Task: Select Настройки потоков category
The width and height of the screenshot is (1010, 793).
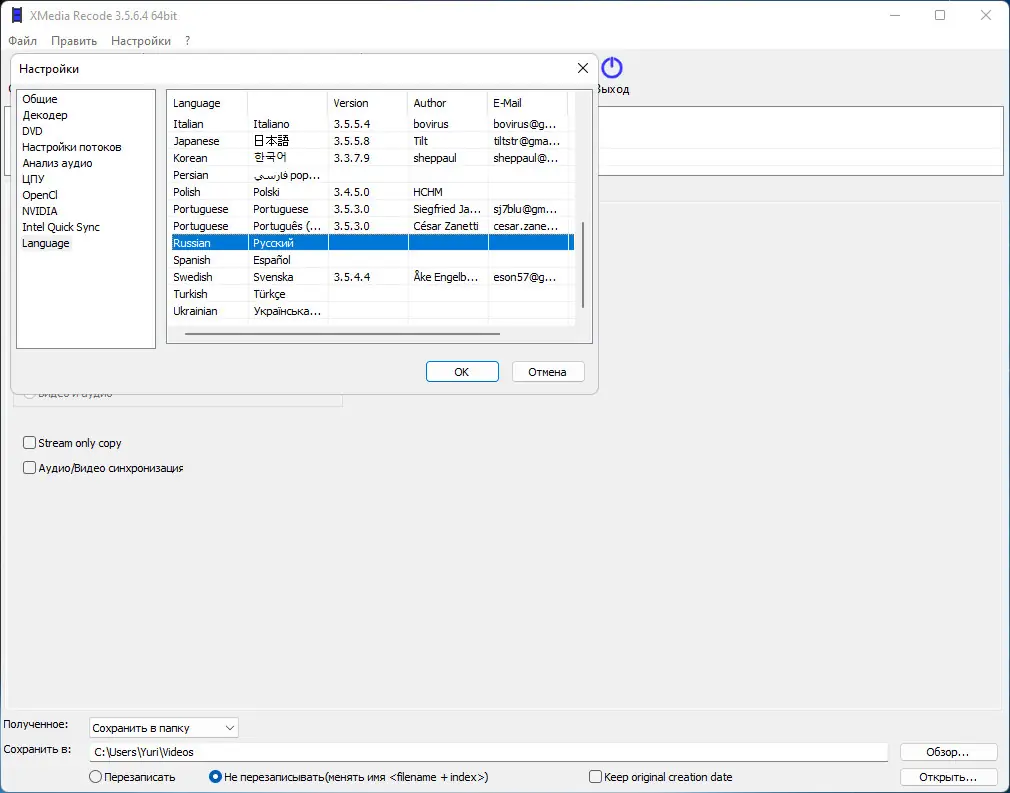Action: [71, 147]
